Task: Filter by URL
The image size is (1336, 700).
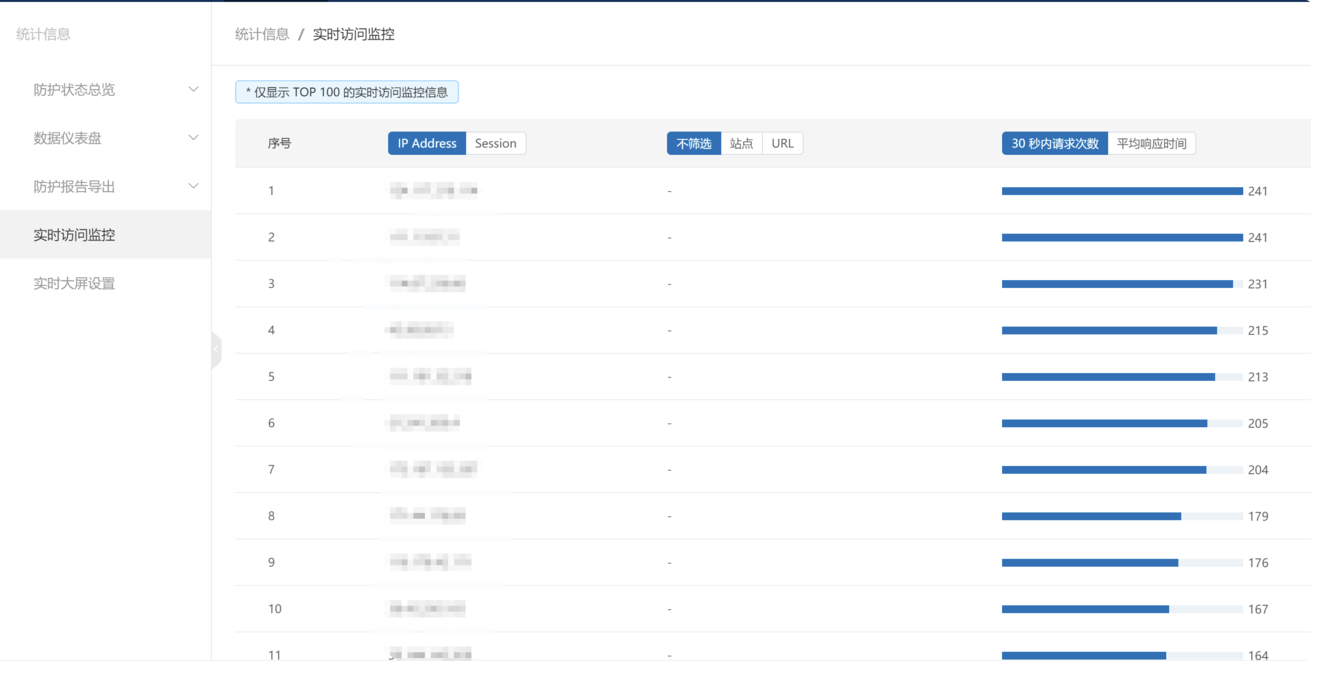Action: click(x=782, y=143)
